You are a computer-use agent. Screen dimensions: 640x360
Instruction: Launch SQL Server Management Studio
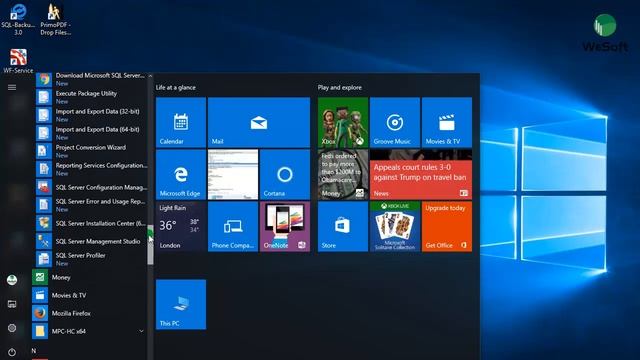pyautogui.click(x=90, y=241)
